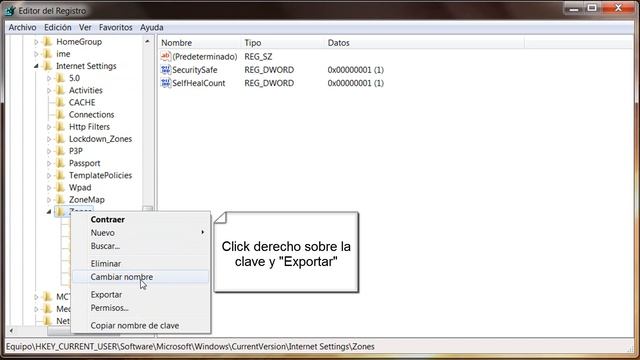Select the ZoneMap tree key

click(x=87, y=200)
